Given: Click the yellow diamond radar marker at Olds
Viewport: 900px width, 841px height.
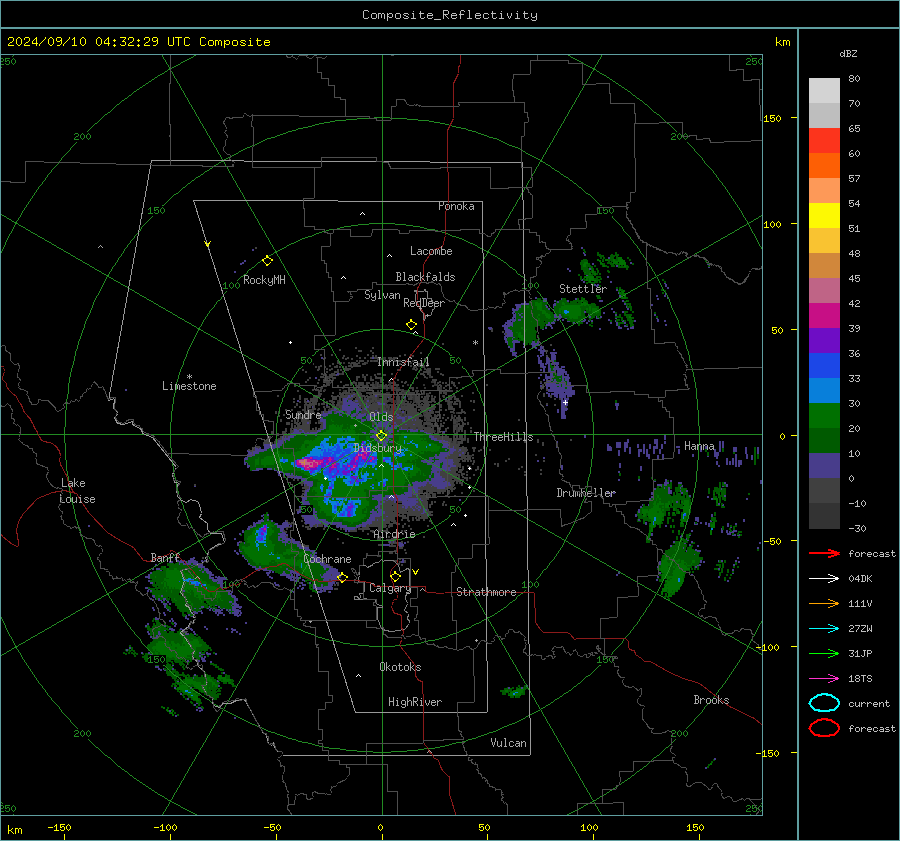Looking at the screenshot, I should (381, 436).
